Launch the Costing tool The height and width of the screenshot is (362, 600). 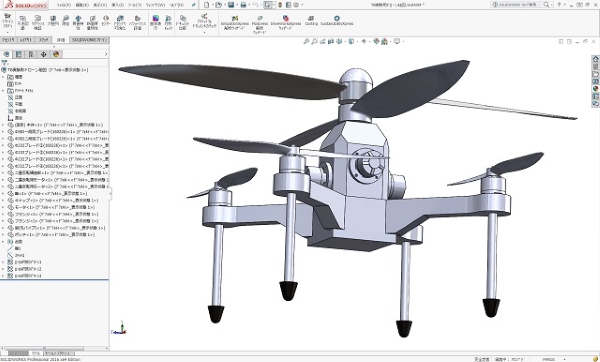(311, 21)
